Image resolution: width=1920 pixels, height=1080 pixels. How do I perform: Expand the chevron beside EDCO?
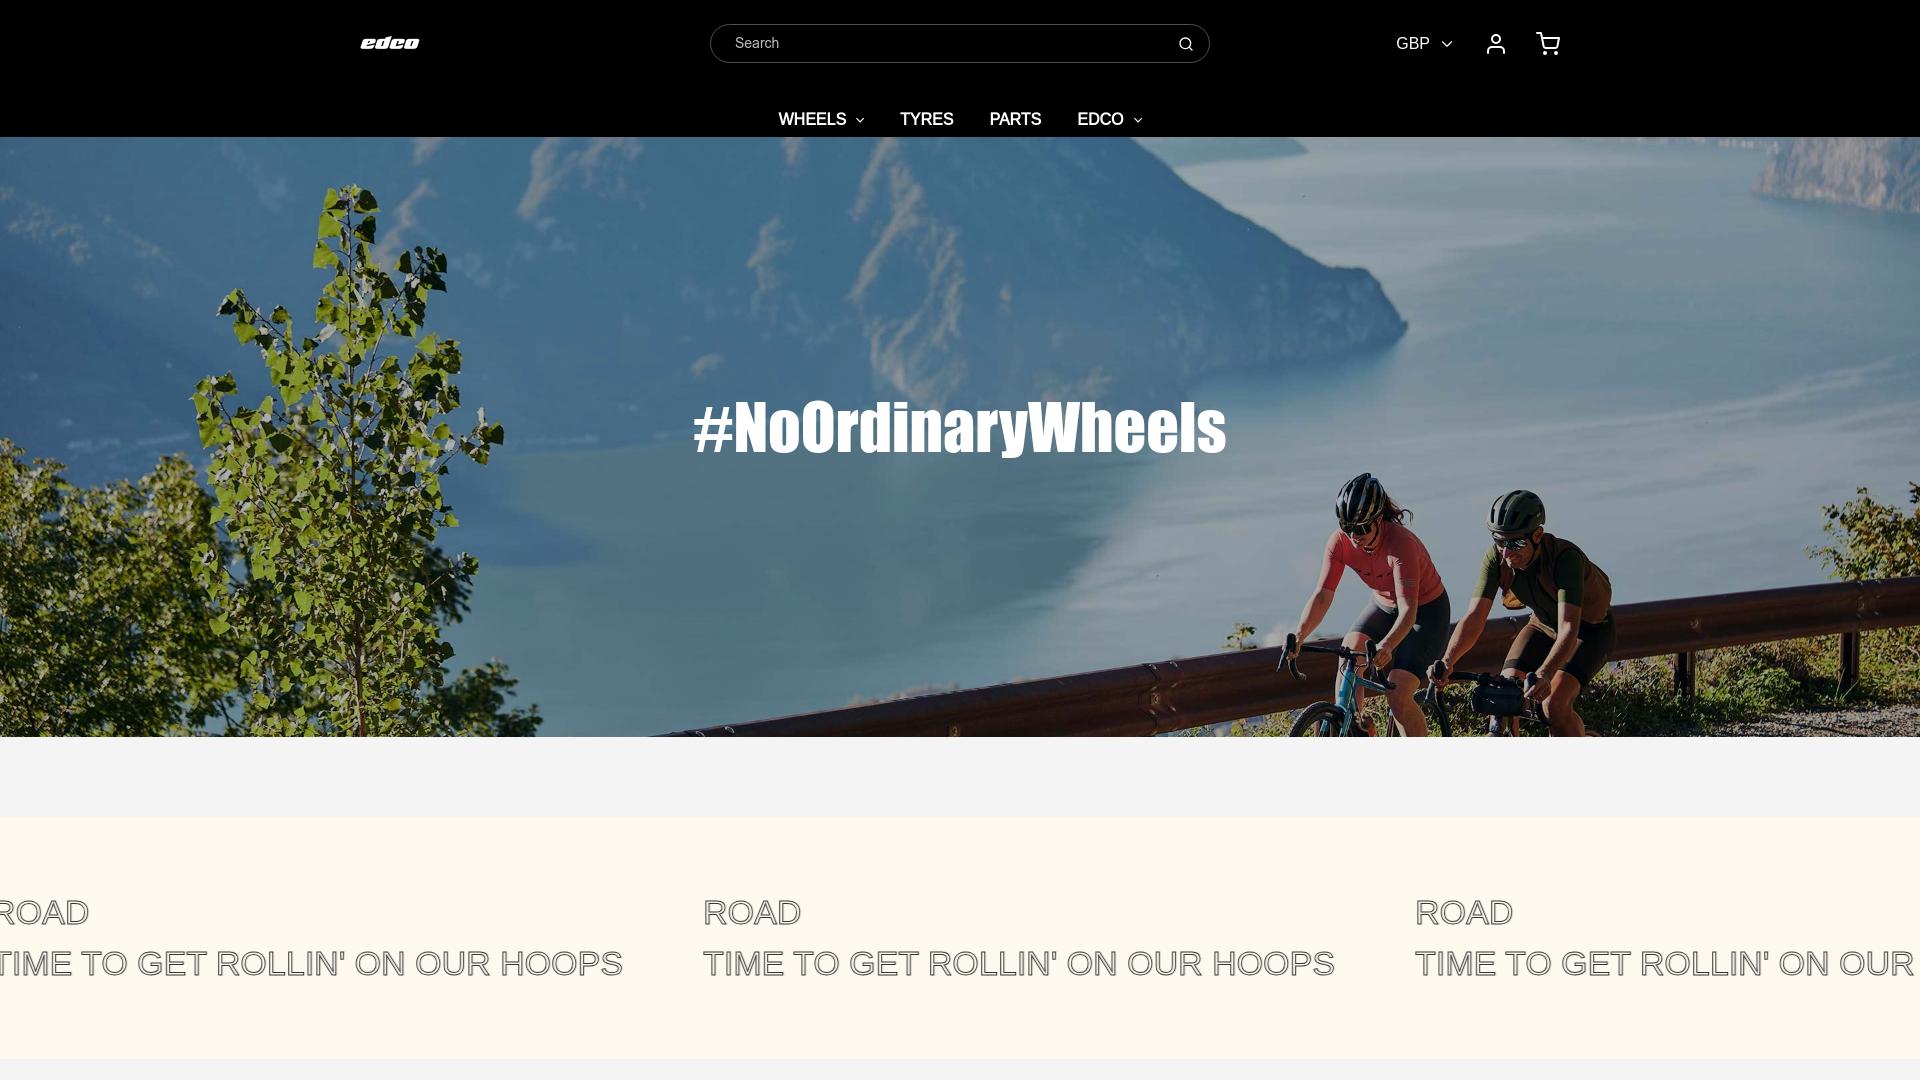click(x=1138, y=120)
